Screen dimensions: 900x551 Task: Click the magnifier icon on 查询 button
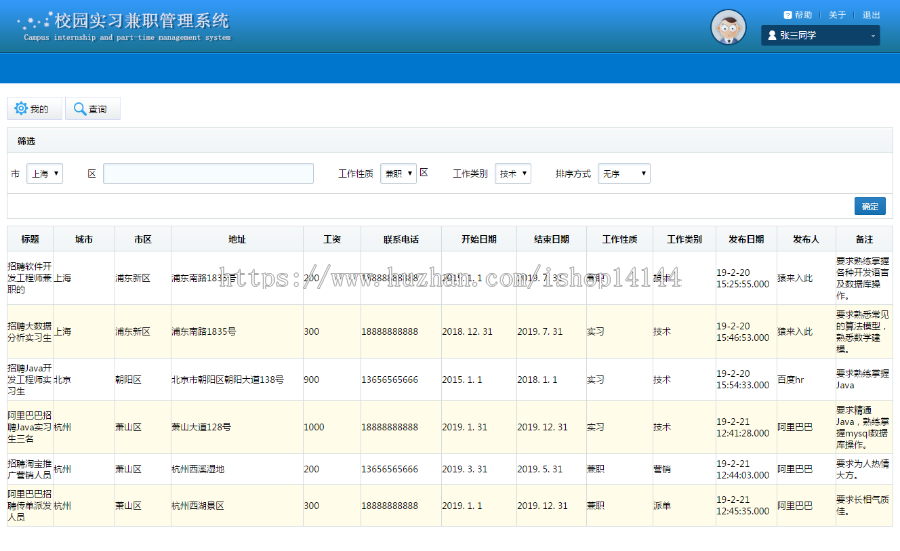coord(80,108)
